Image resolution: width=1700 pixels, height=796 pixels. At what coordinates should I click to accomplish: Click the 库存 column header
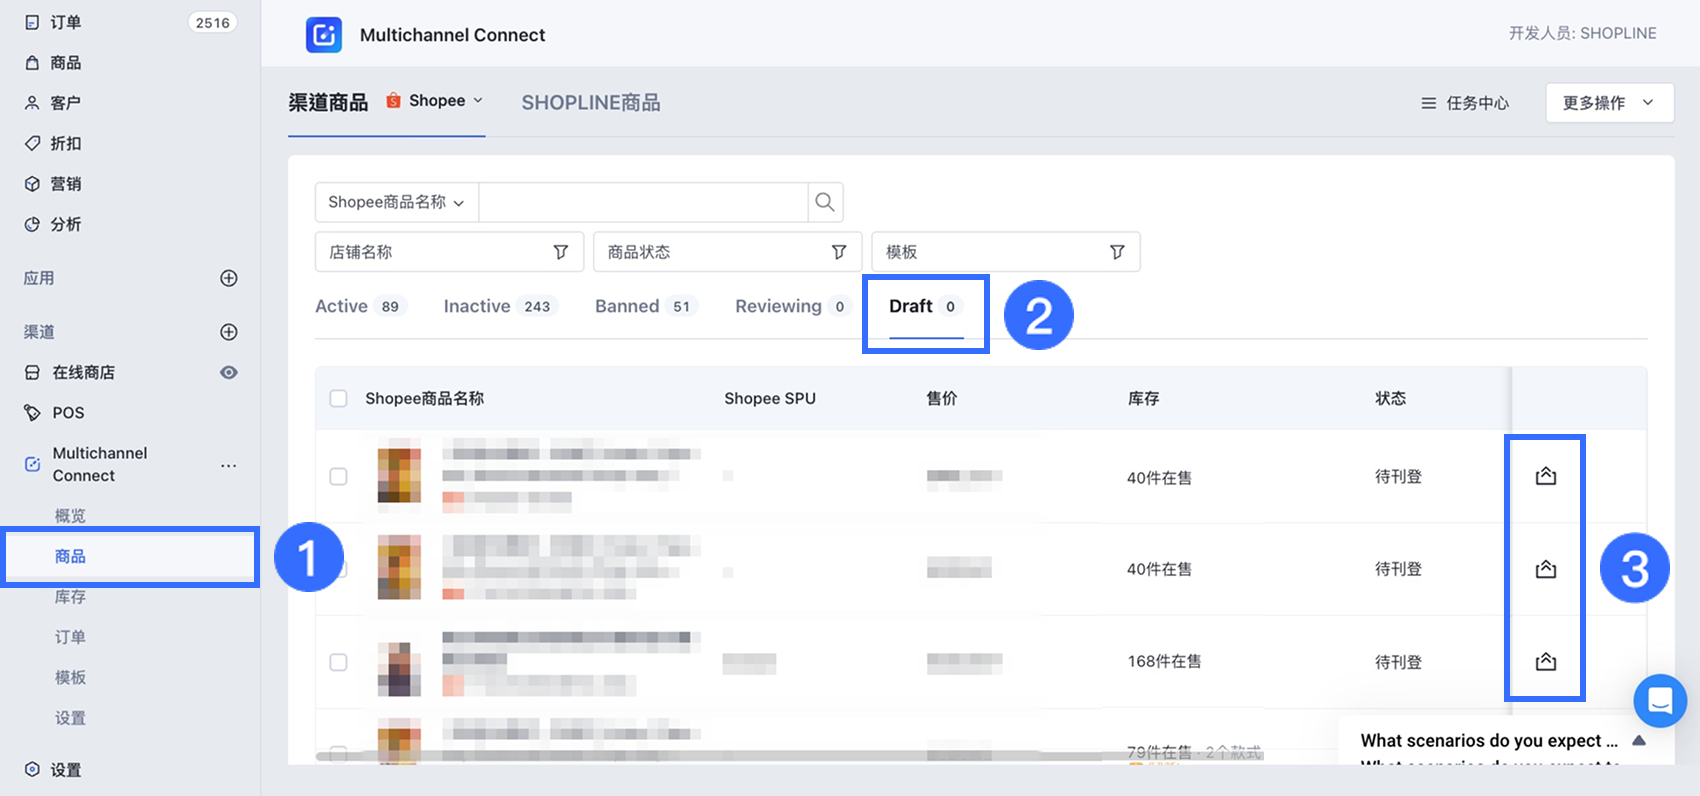click(x=1143, y=398)
